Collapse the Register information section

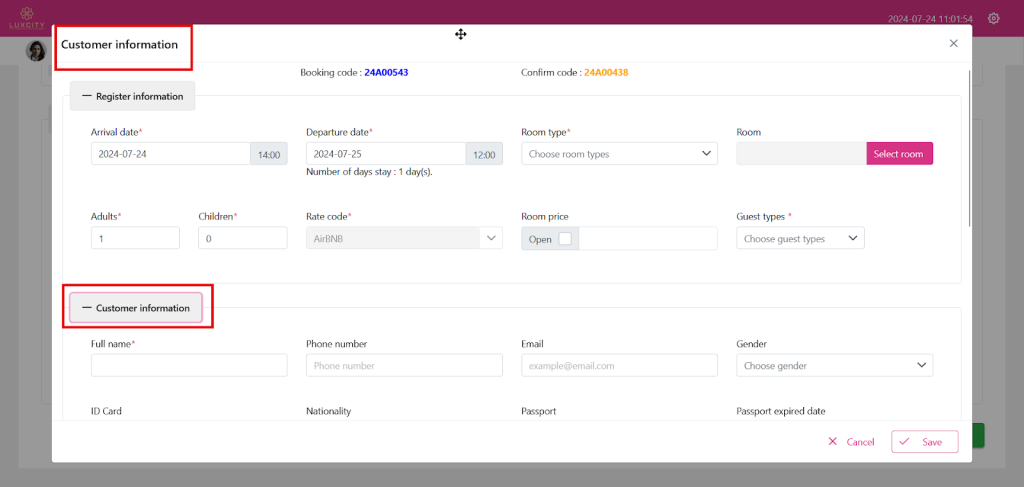[133, 96]
